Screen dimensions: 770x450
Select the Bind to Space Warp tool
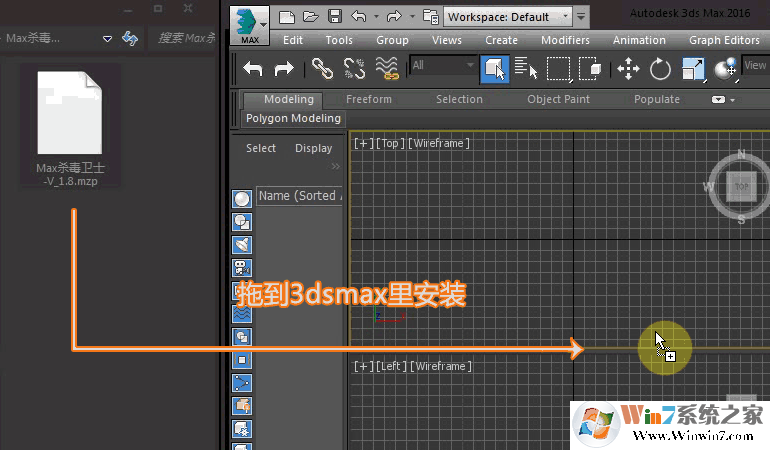(387, 68)
